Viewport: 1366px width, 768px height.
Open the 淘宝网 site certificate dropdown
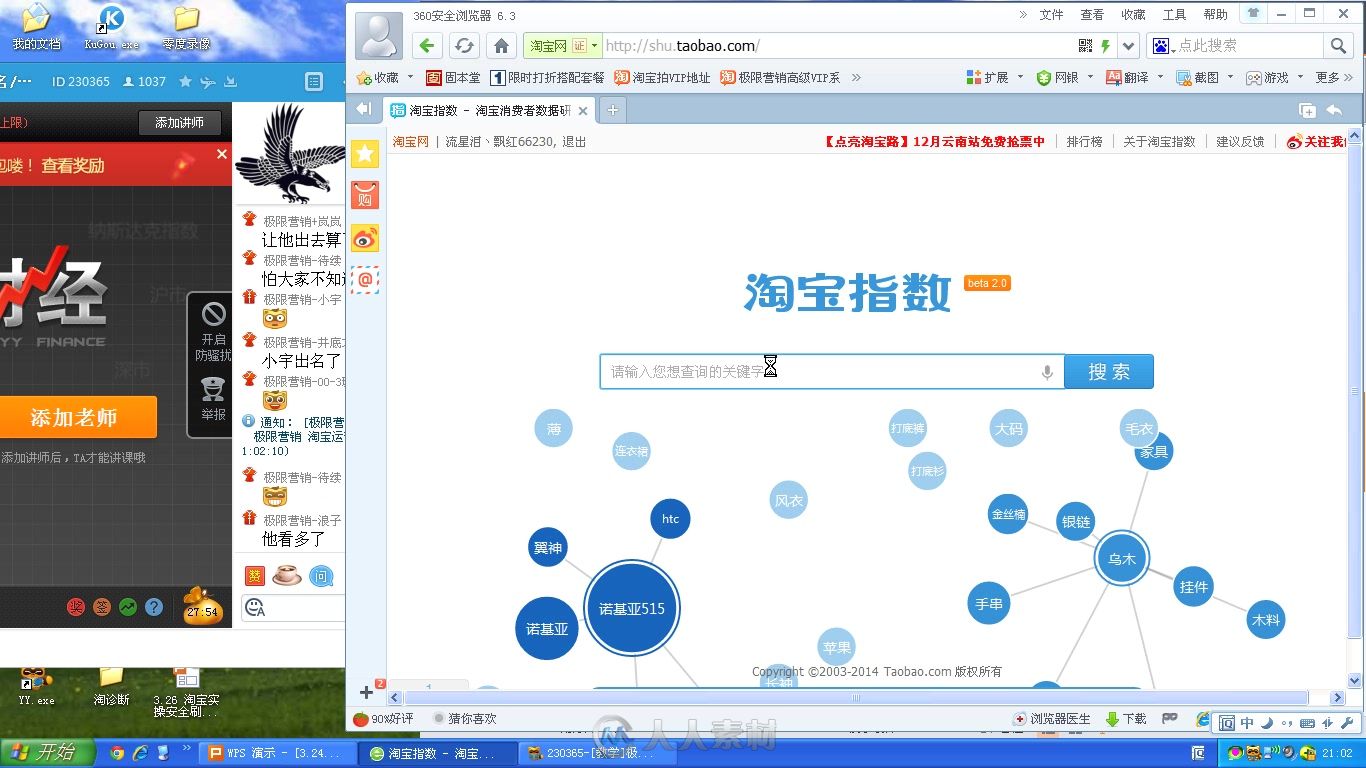[x=595, y=46]
